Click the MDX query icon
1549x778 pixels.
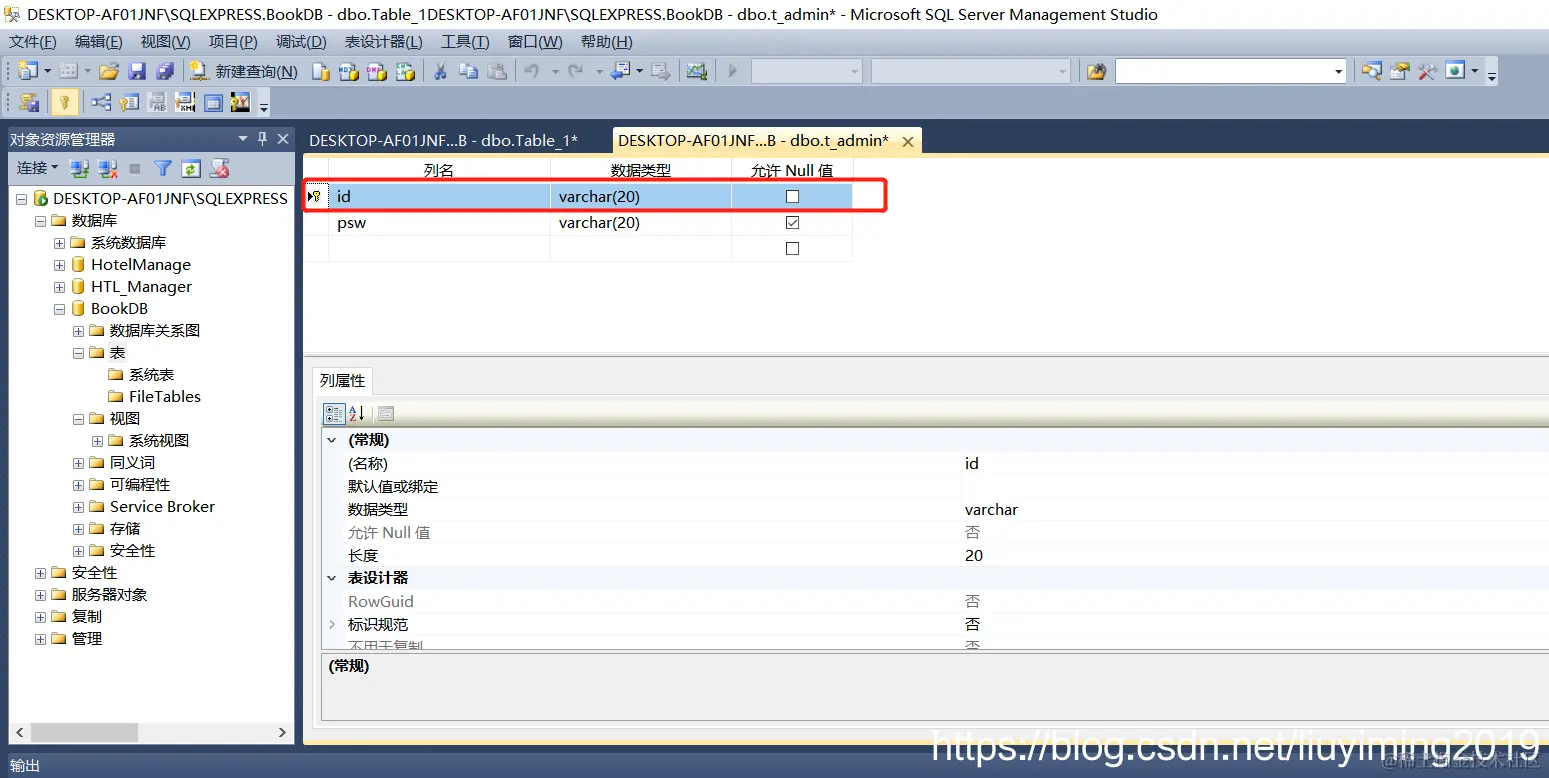(349, 71)
